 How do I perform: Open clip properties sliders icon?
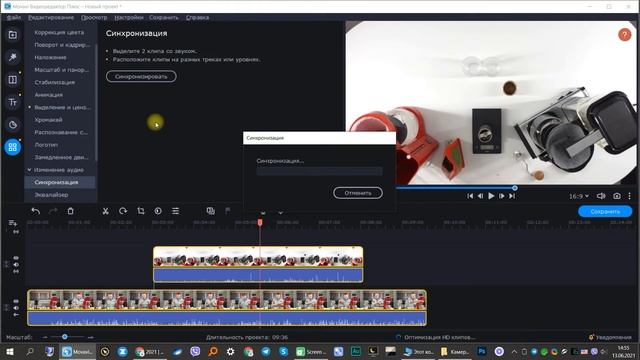[176, 211]
